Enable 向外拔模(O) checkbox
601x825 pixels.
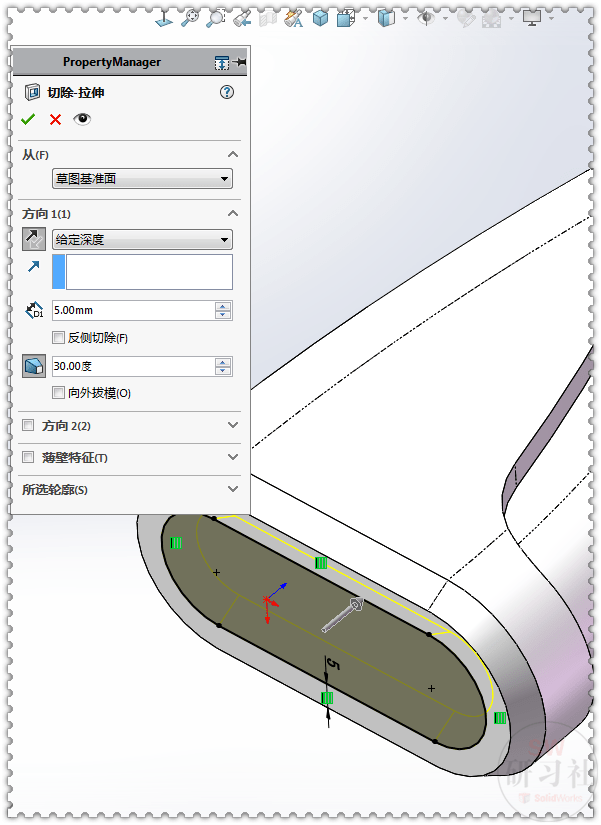(58, 393)
